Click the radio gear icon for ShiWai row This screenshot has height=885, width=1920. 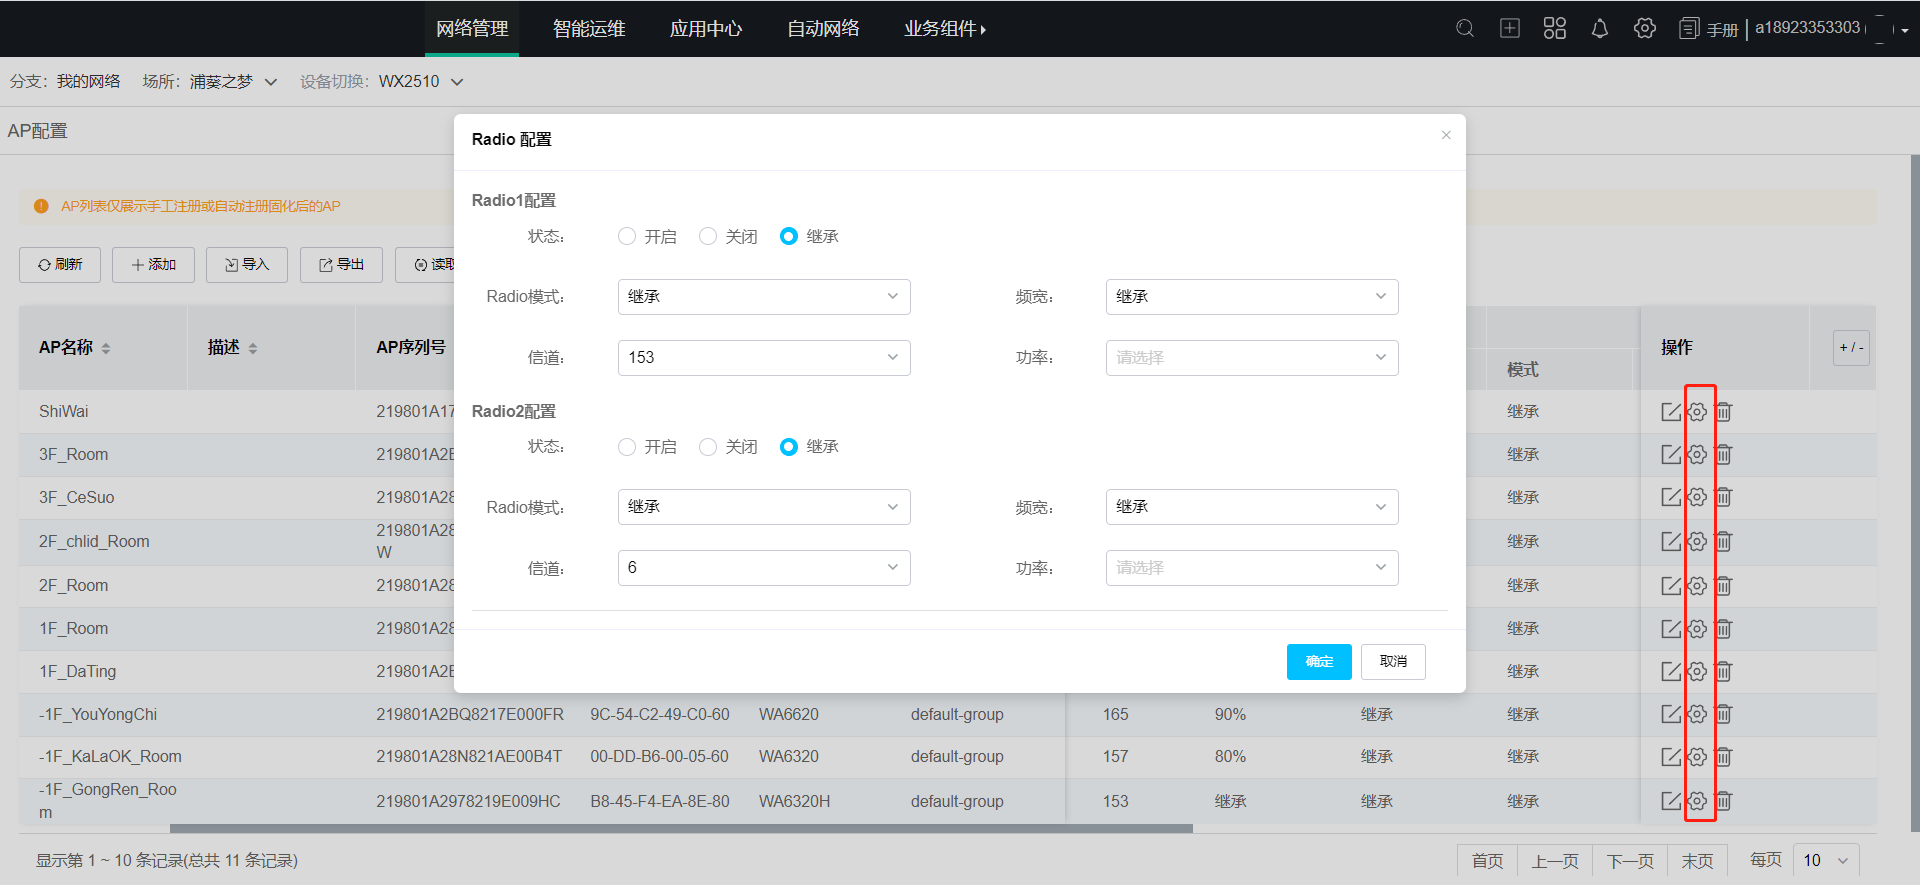point(1697,412)
